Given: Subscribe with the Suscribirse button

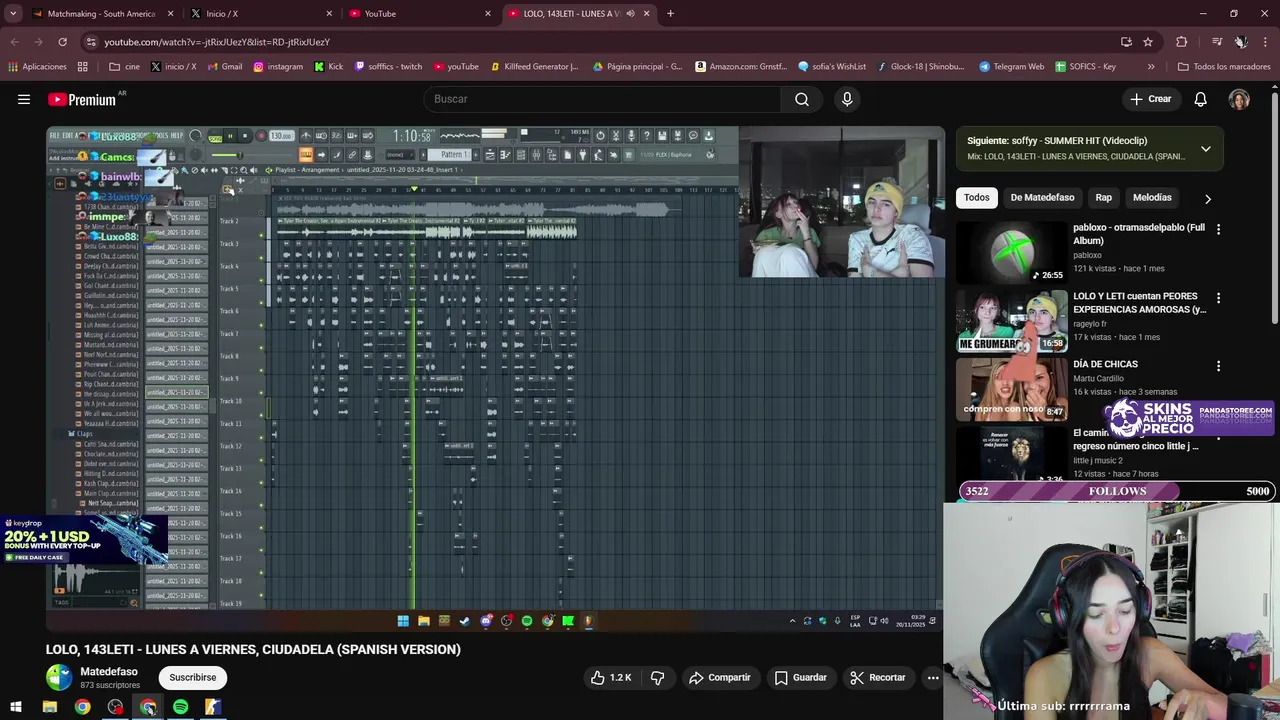Looking at the screenshot, I should point(192,677).
